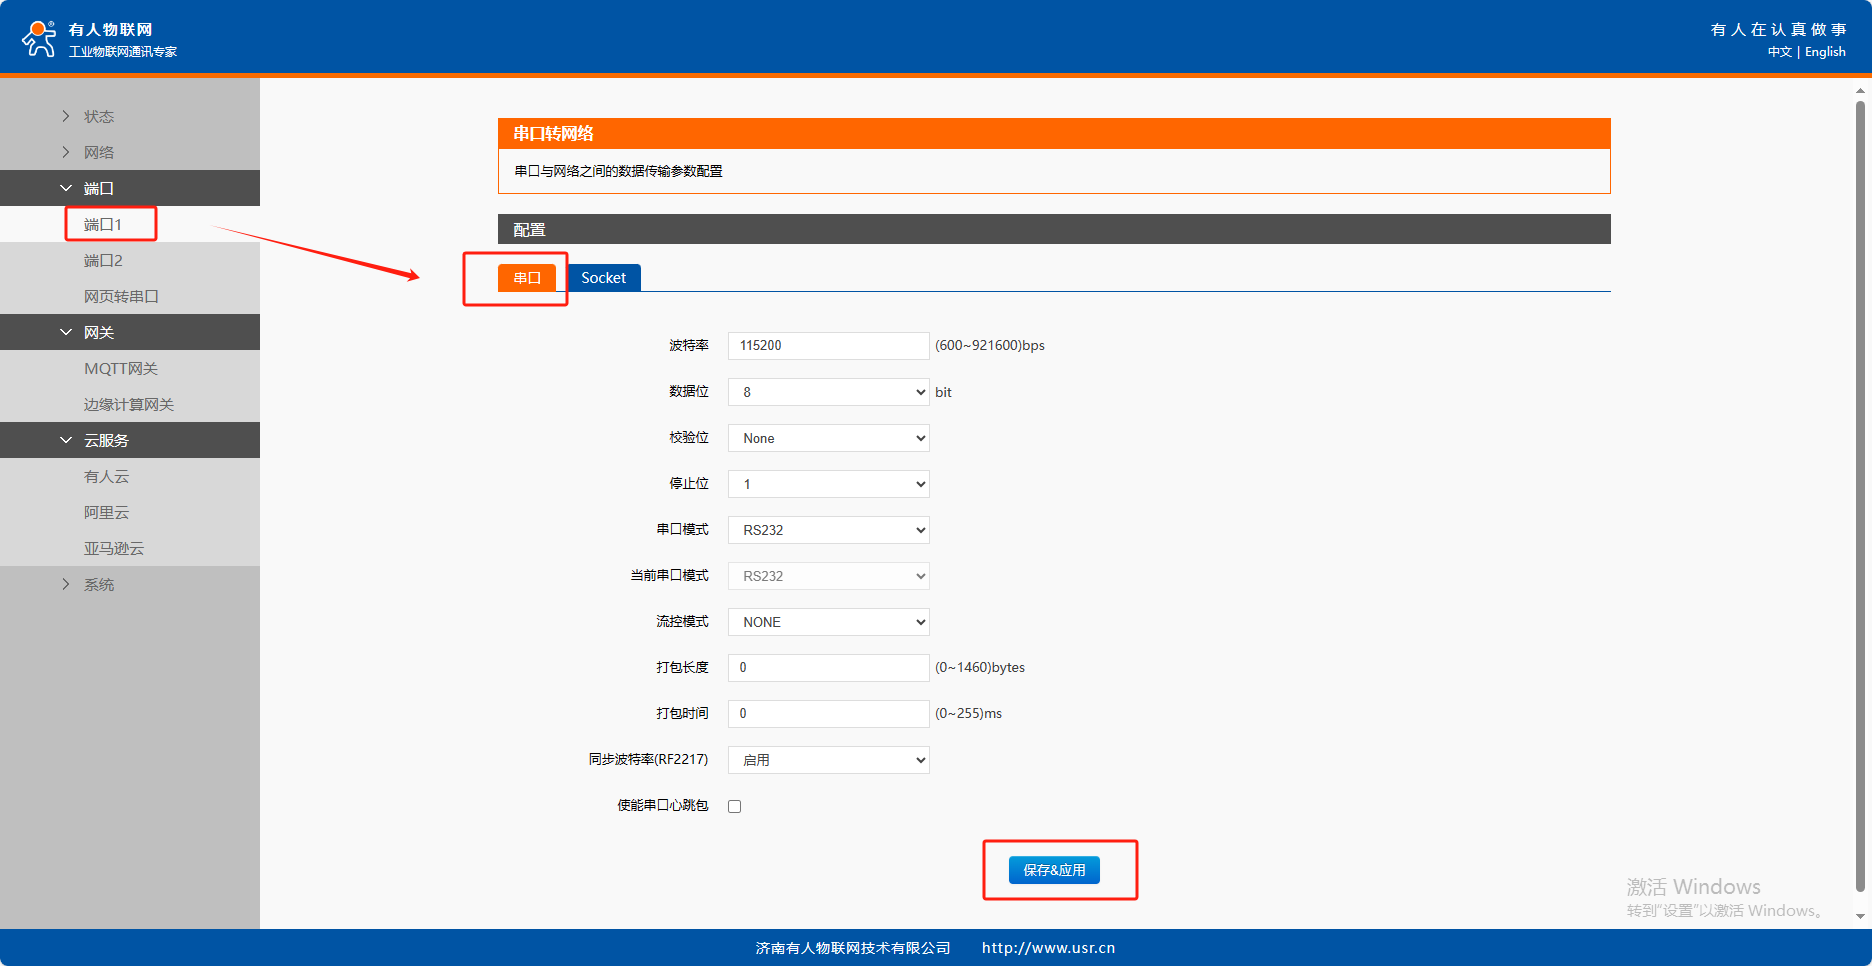
Task: Open the 校验位 dropdown set to None
Action: (x=828, y=438)
